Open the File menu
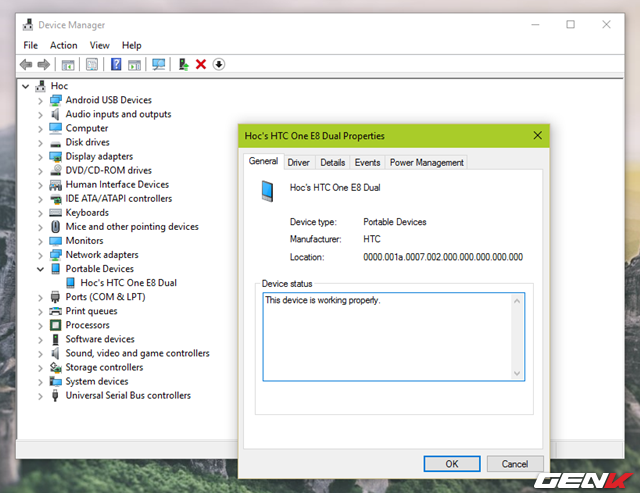Screen dimensions: 640x493 (x=31, y=45)
